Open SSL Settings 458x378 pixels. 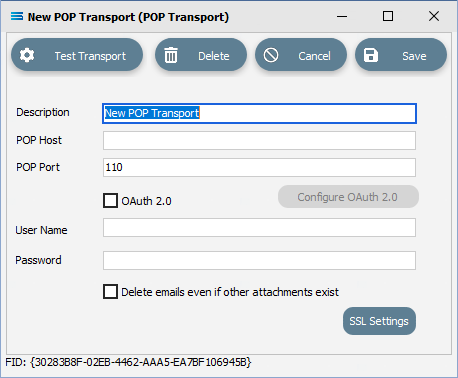tap(379, 321)
